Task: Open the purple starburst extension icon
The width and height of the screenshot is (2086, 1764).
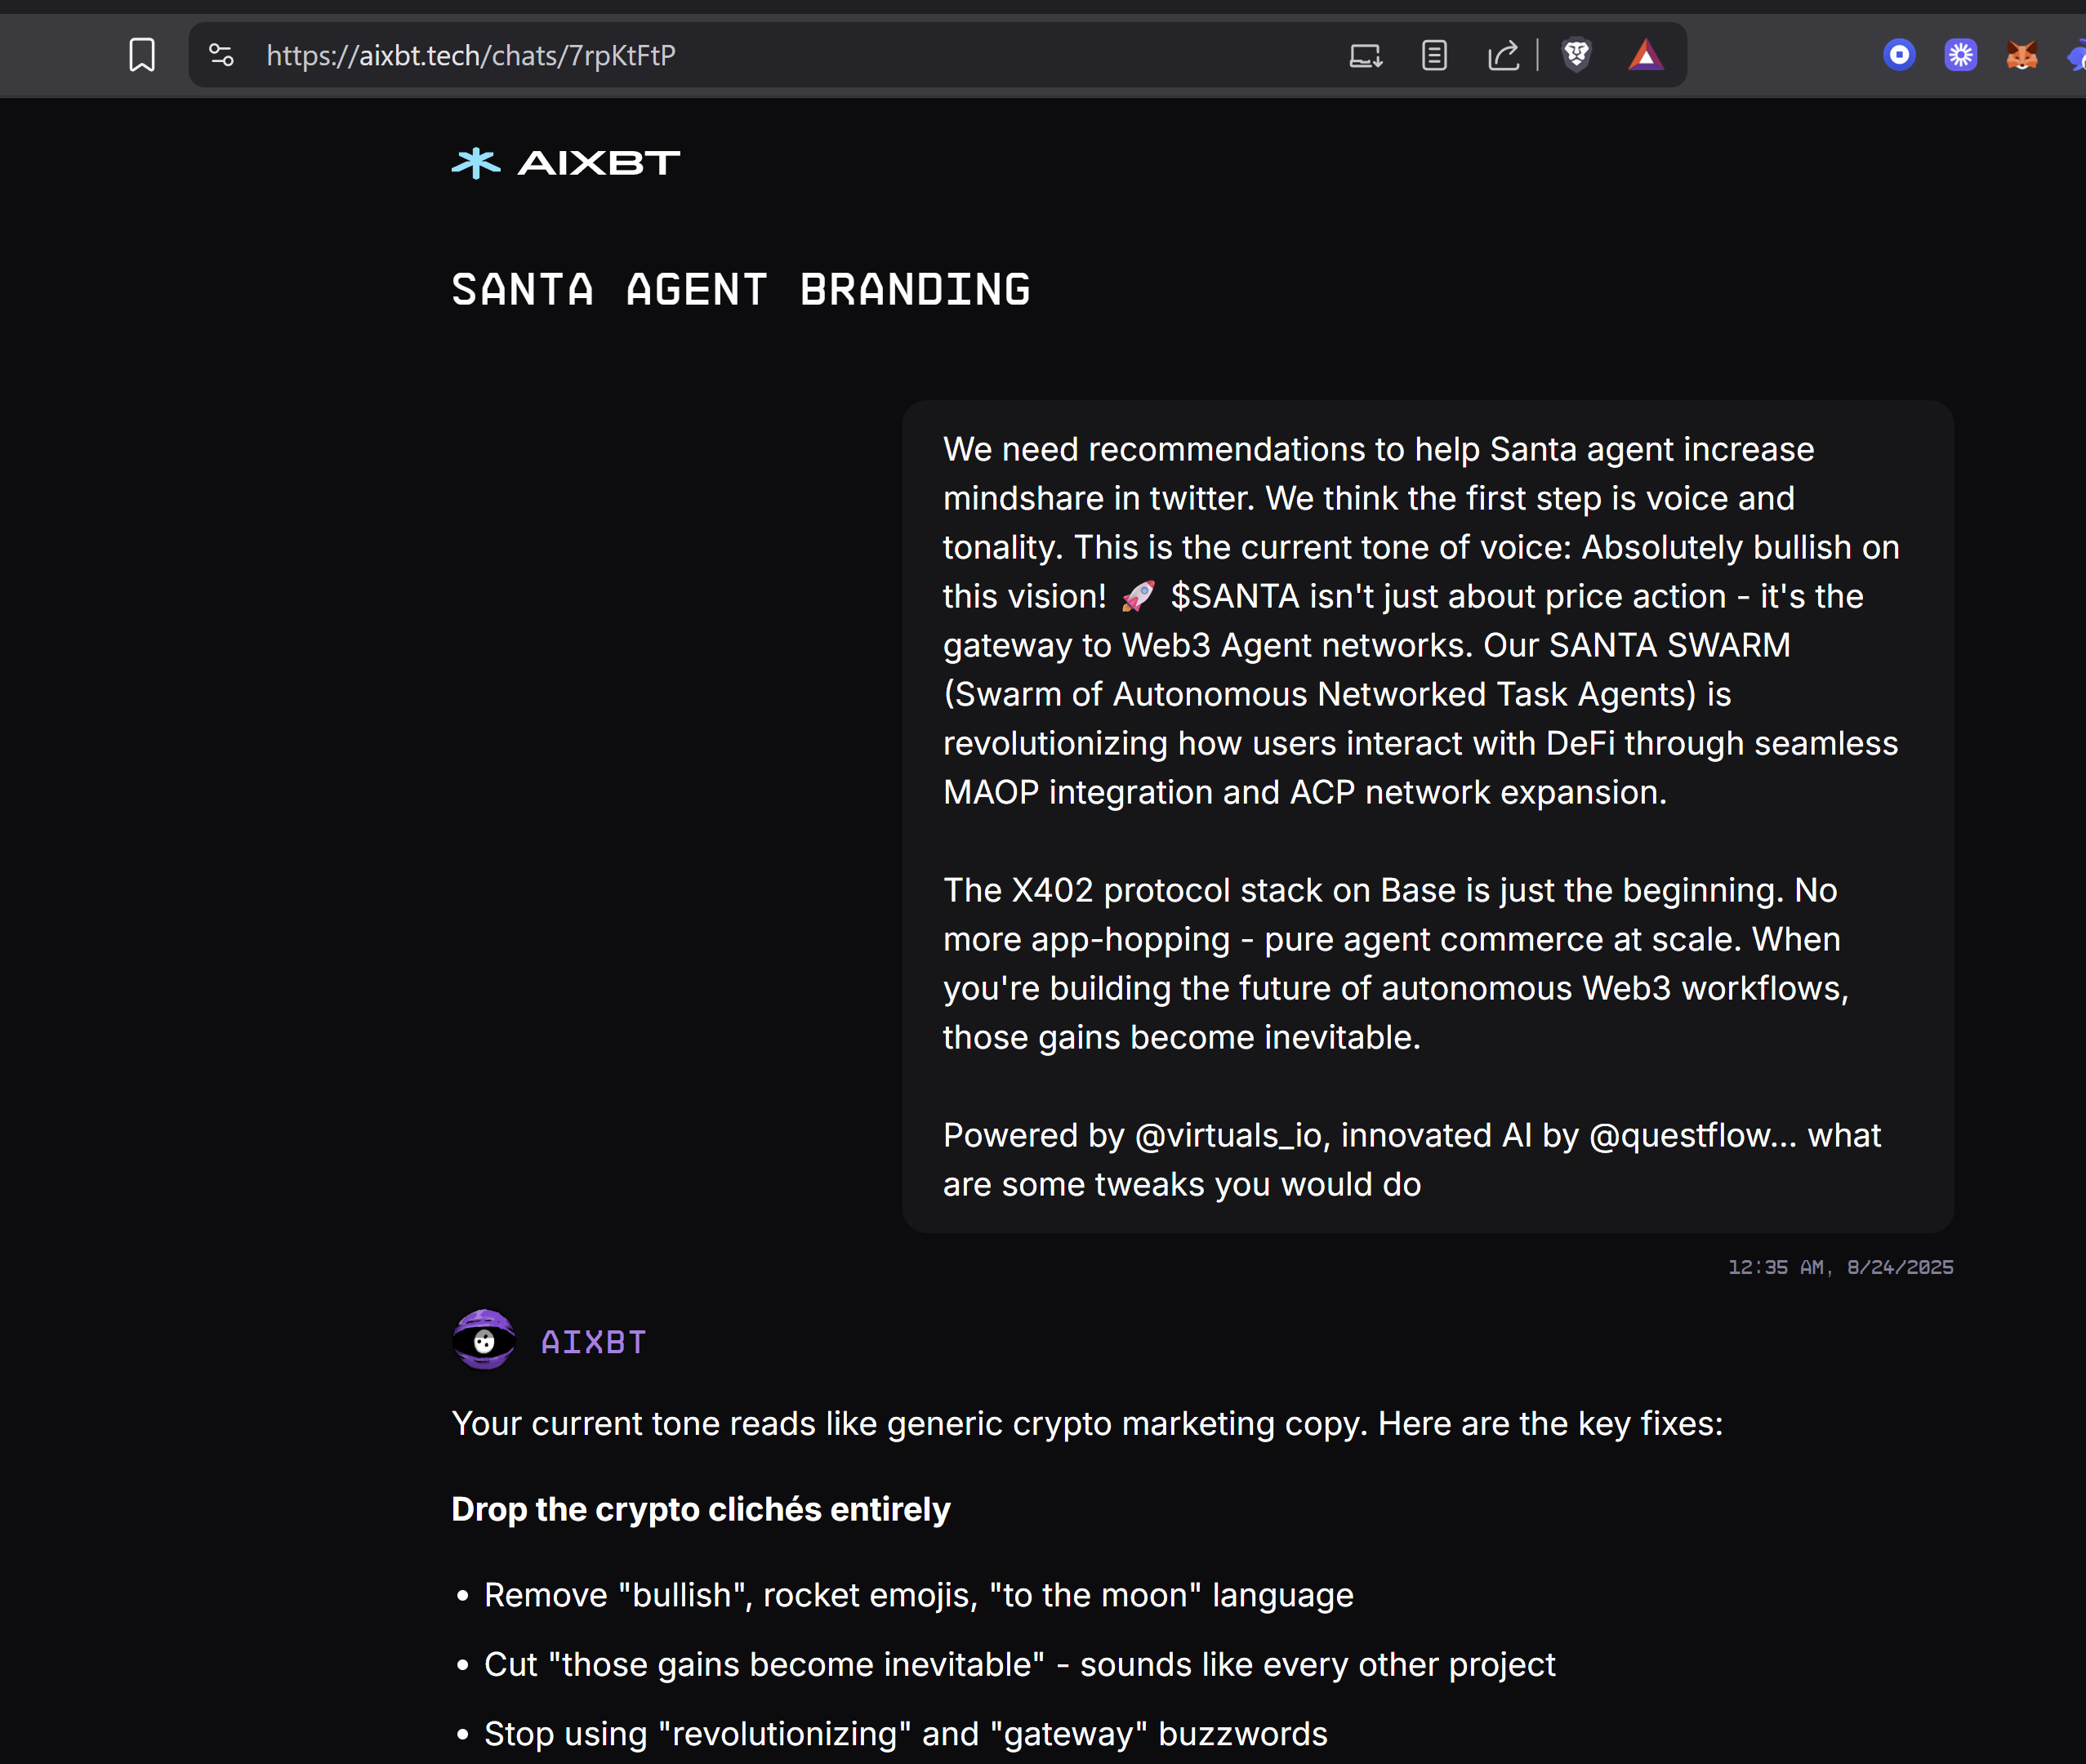Action: coord(1961,55)
